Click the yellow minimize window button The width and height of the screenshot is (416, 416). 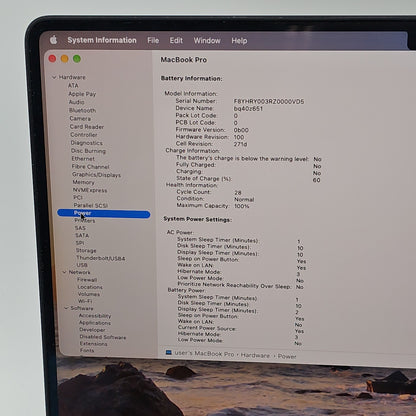pos(64,59)
